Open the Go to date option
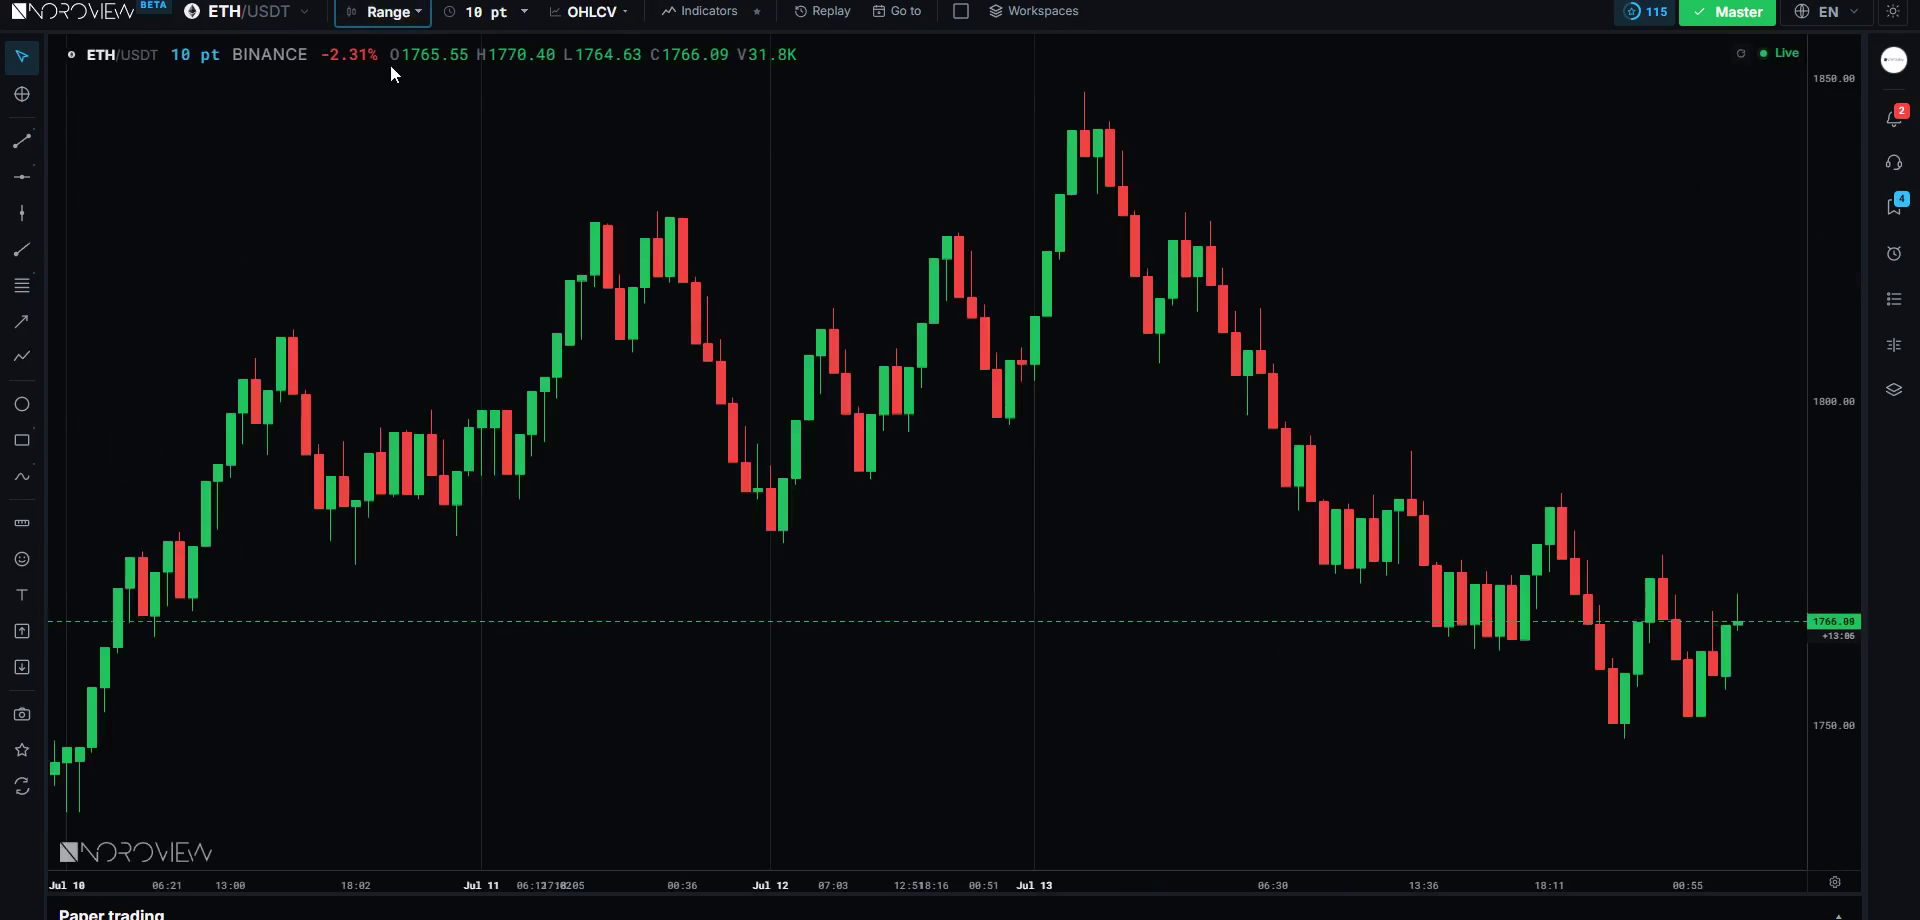This screenshot has height=920, width=1920. (897, 11)
